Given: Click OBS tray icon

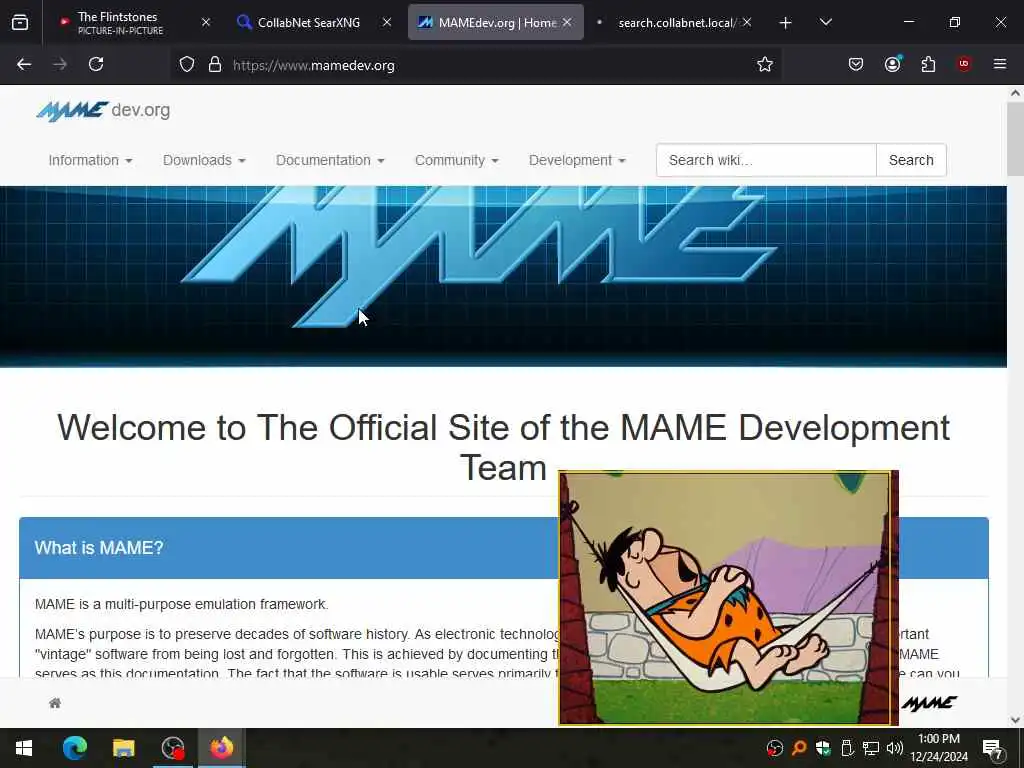Looking at the screenshot, I should click(775, 748).
